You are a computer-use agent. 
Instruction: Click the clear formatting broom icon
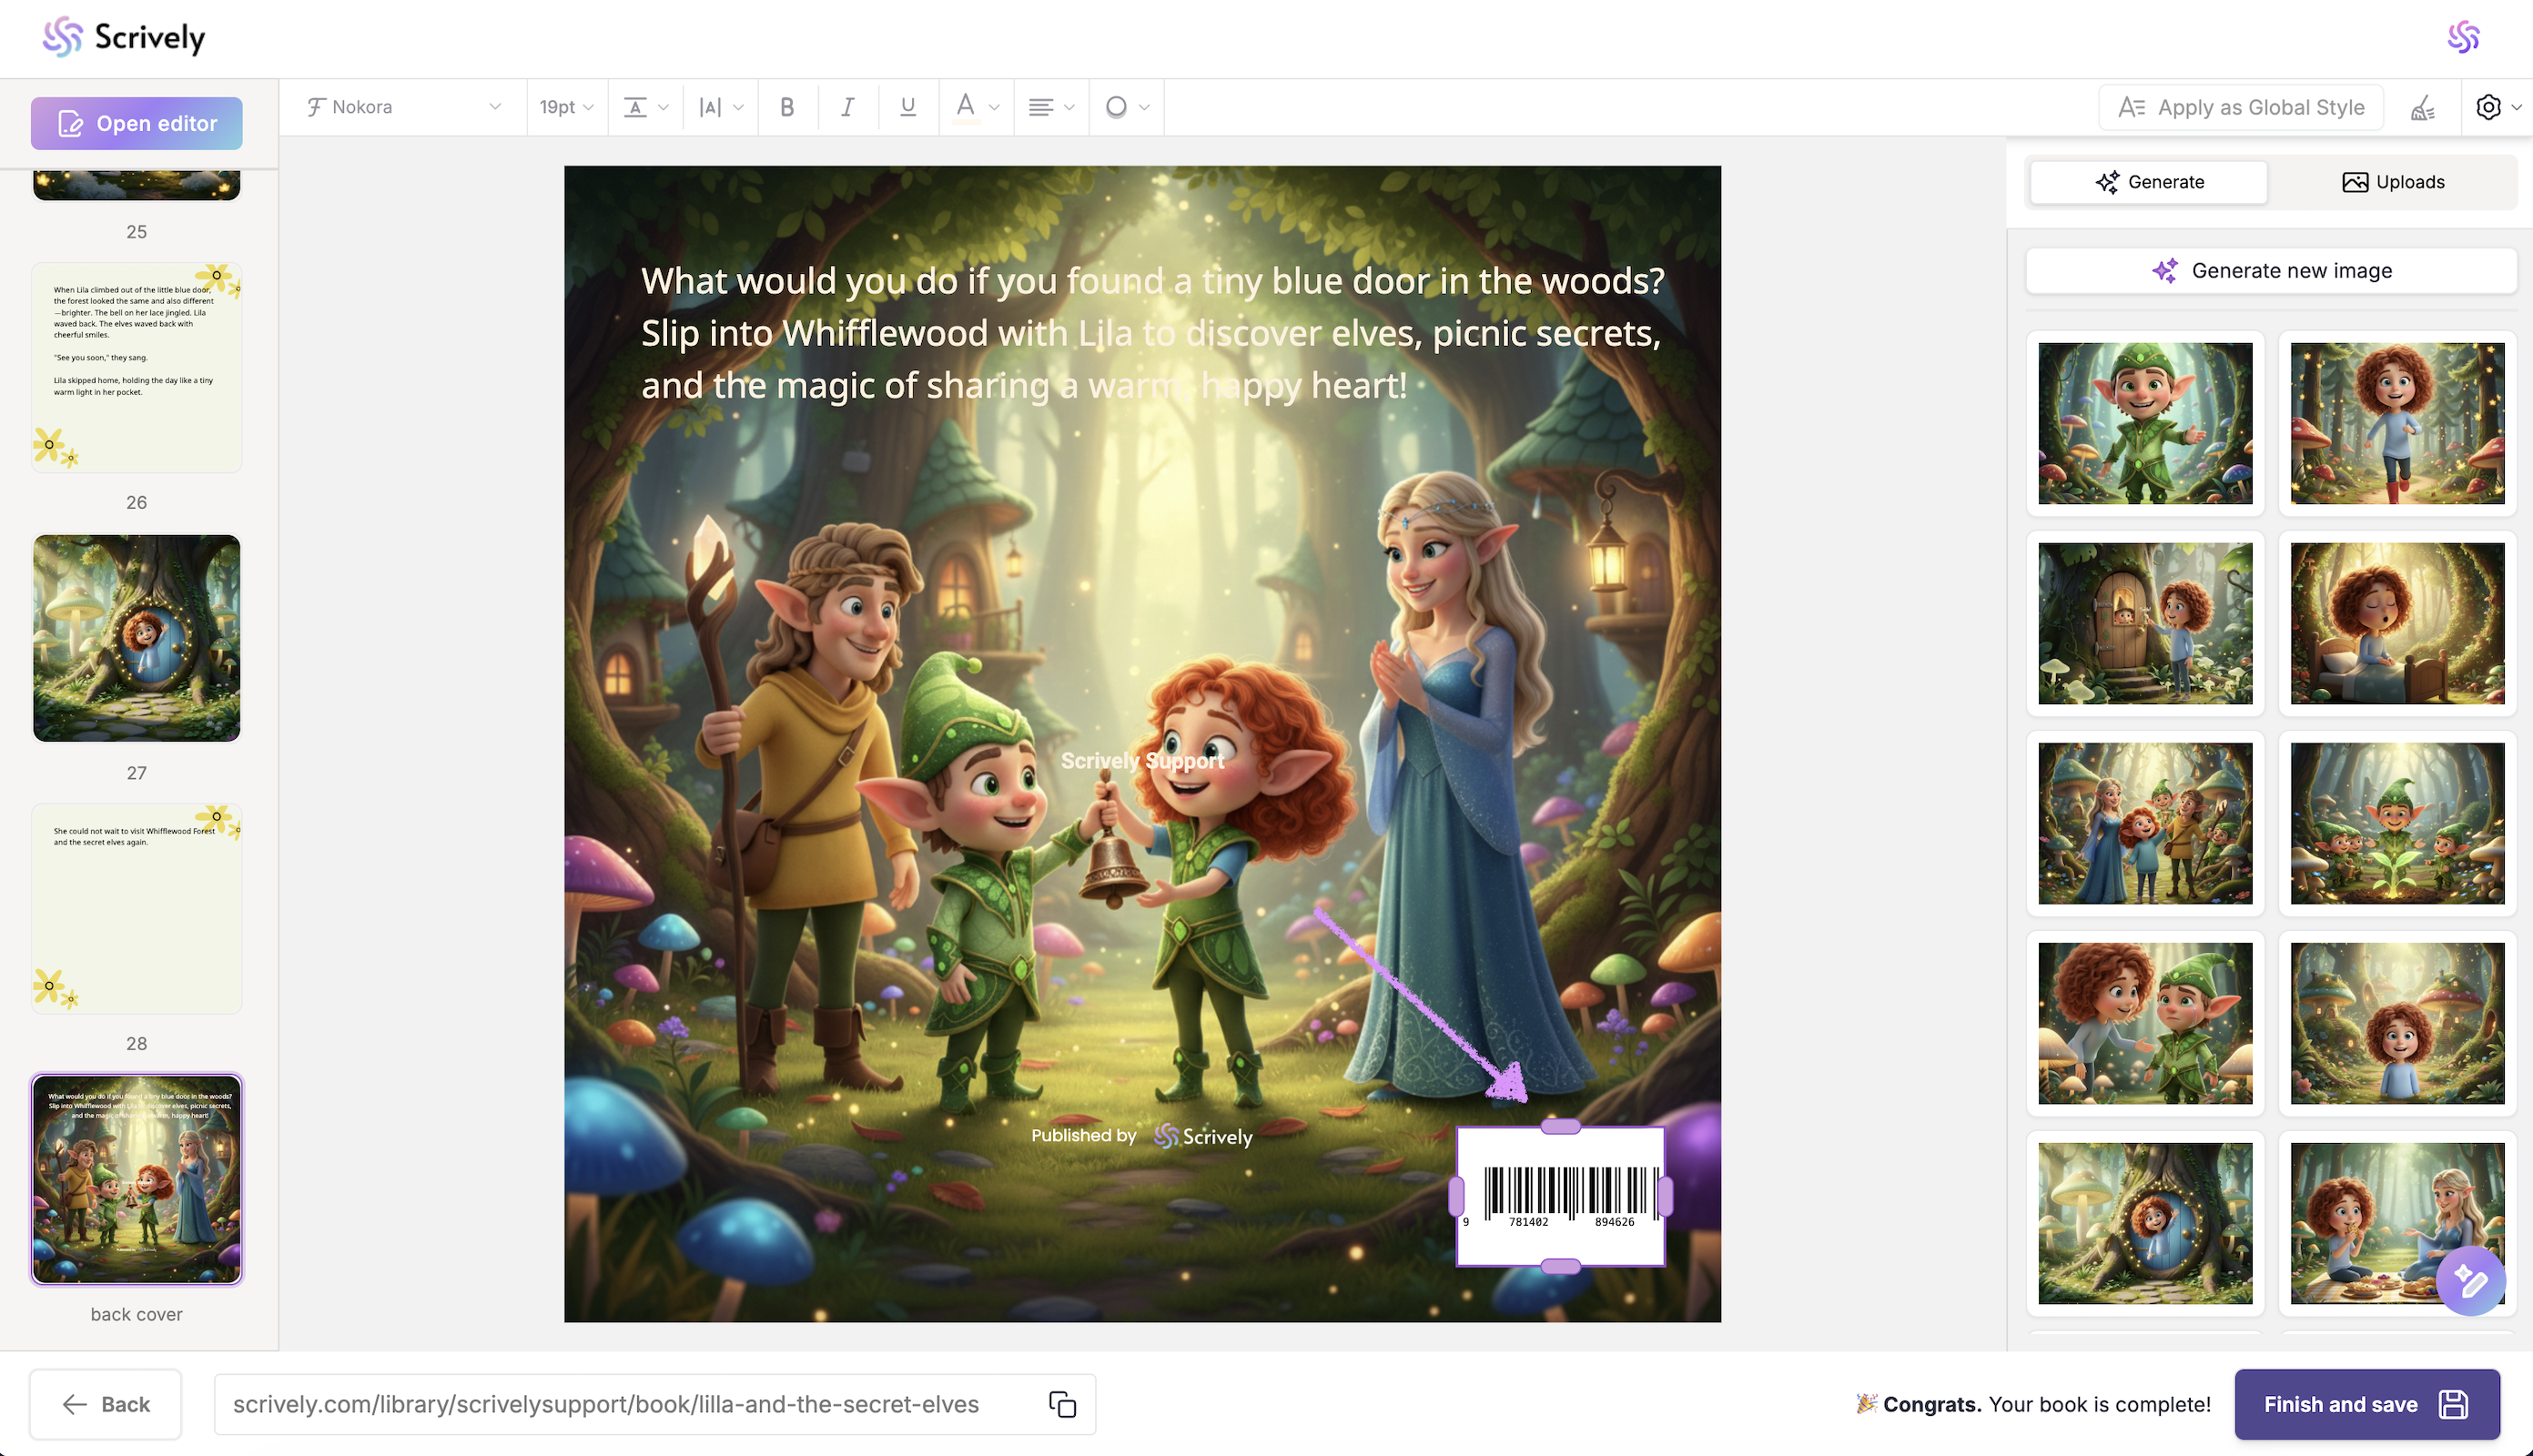(x=2422, y=107)
